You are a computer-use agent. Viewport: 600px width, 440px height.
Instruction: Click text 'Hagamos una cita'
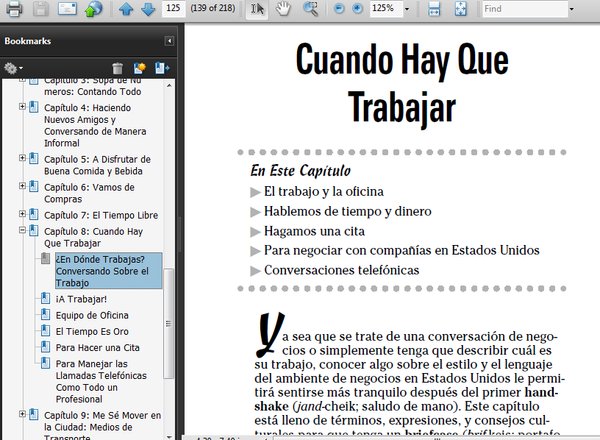point(315,231)
